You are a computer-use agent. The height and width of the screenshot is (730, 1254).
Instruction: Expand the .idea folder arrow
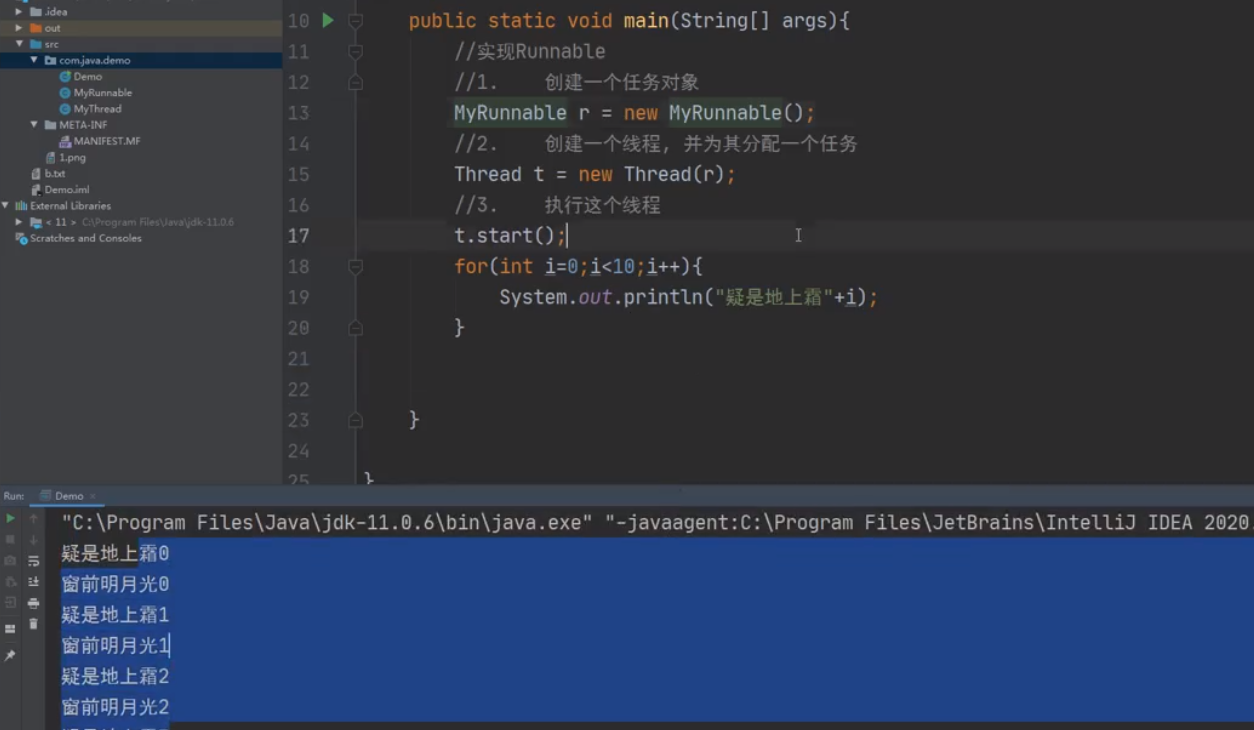[19, 12]
